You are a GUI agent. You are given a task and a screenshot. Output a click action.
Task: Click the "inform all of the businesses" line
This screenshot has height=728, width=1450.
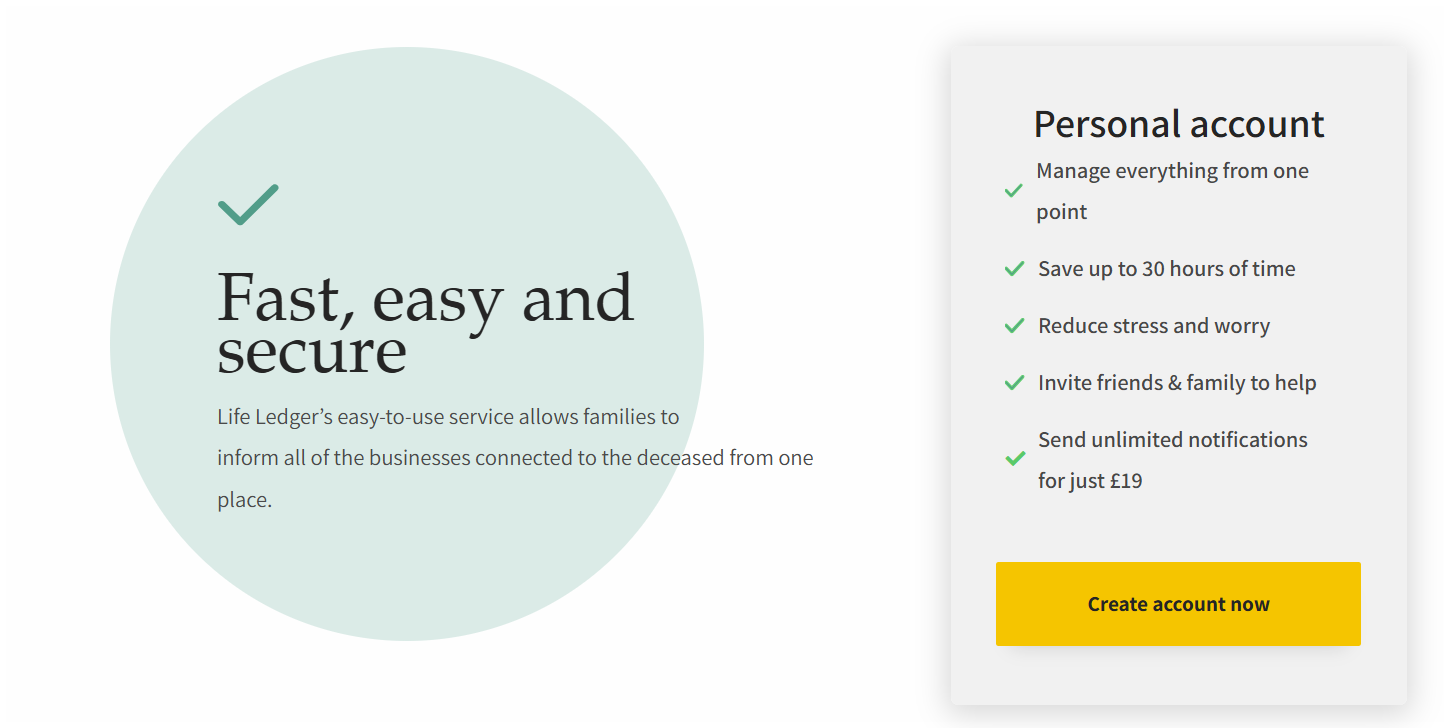tap(515, 459)
